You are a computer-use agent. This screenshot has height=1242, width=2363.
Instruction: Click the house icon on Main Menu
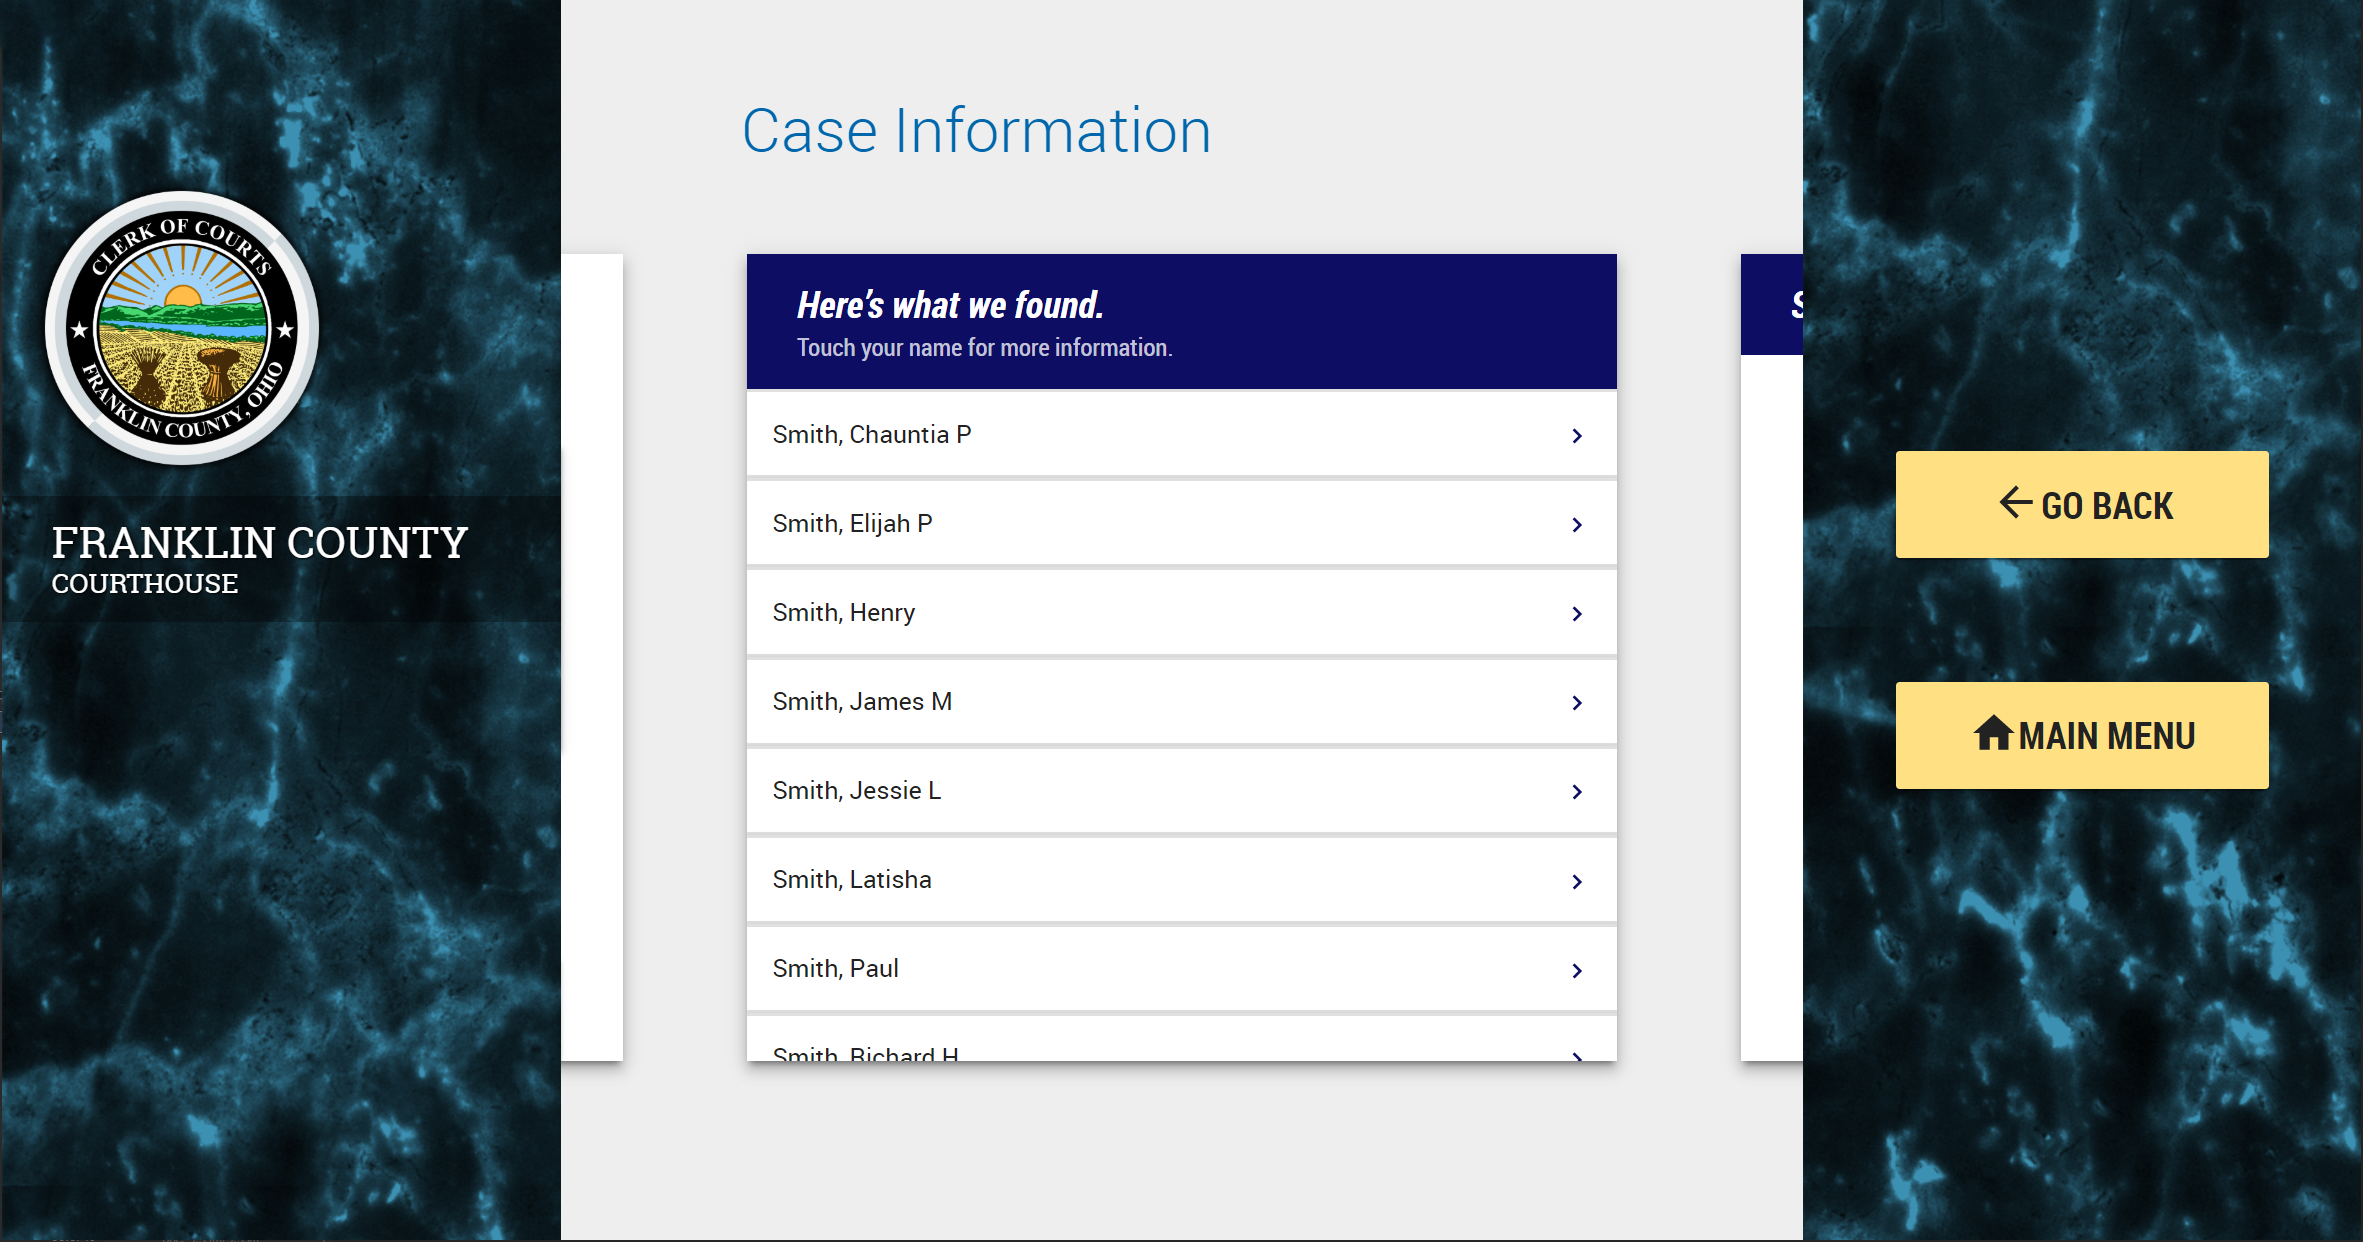click(x=1992, y=734)
